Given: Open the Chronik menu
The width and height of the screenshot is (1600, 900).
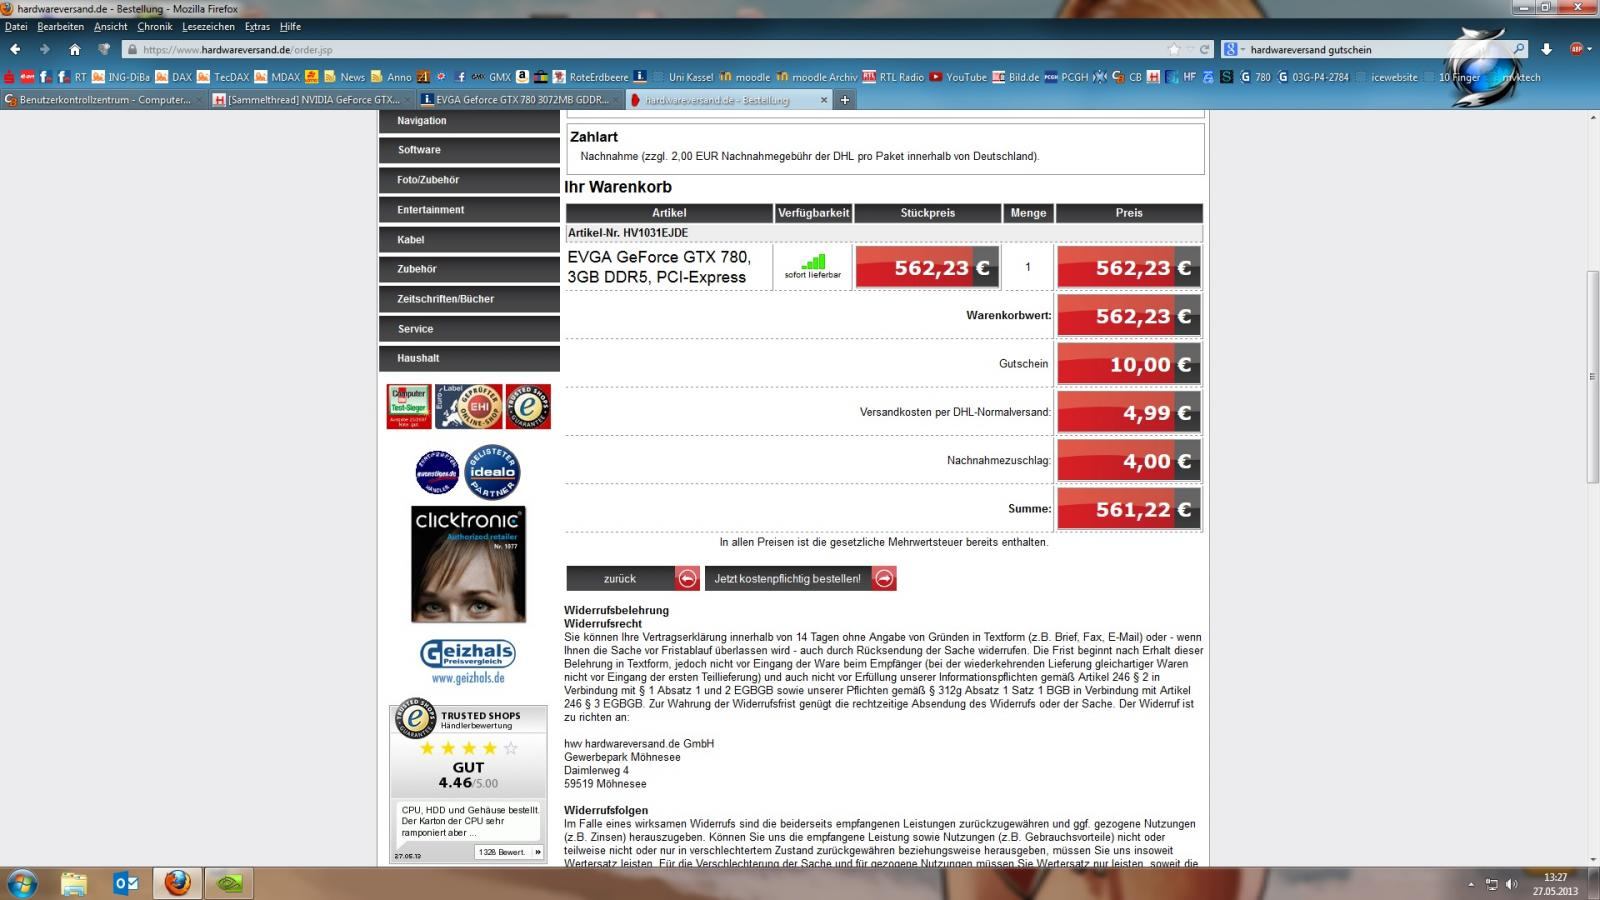Looking at the screenshot, I should pyautogui.click(x=155, y=27).
